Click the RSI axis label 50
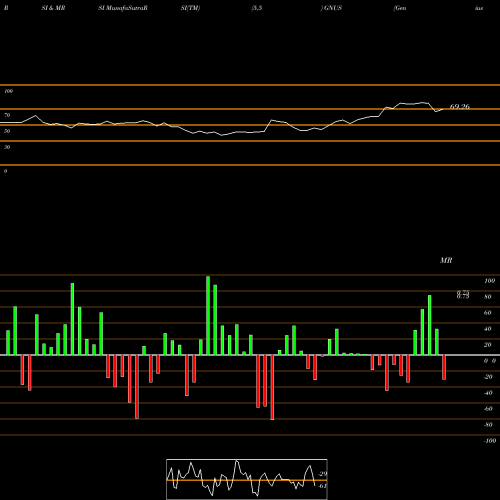500x500 pixels. pos(7,131)
